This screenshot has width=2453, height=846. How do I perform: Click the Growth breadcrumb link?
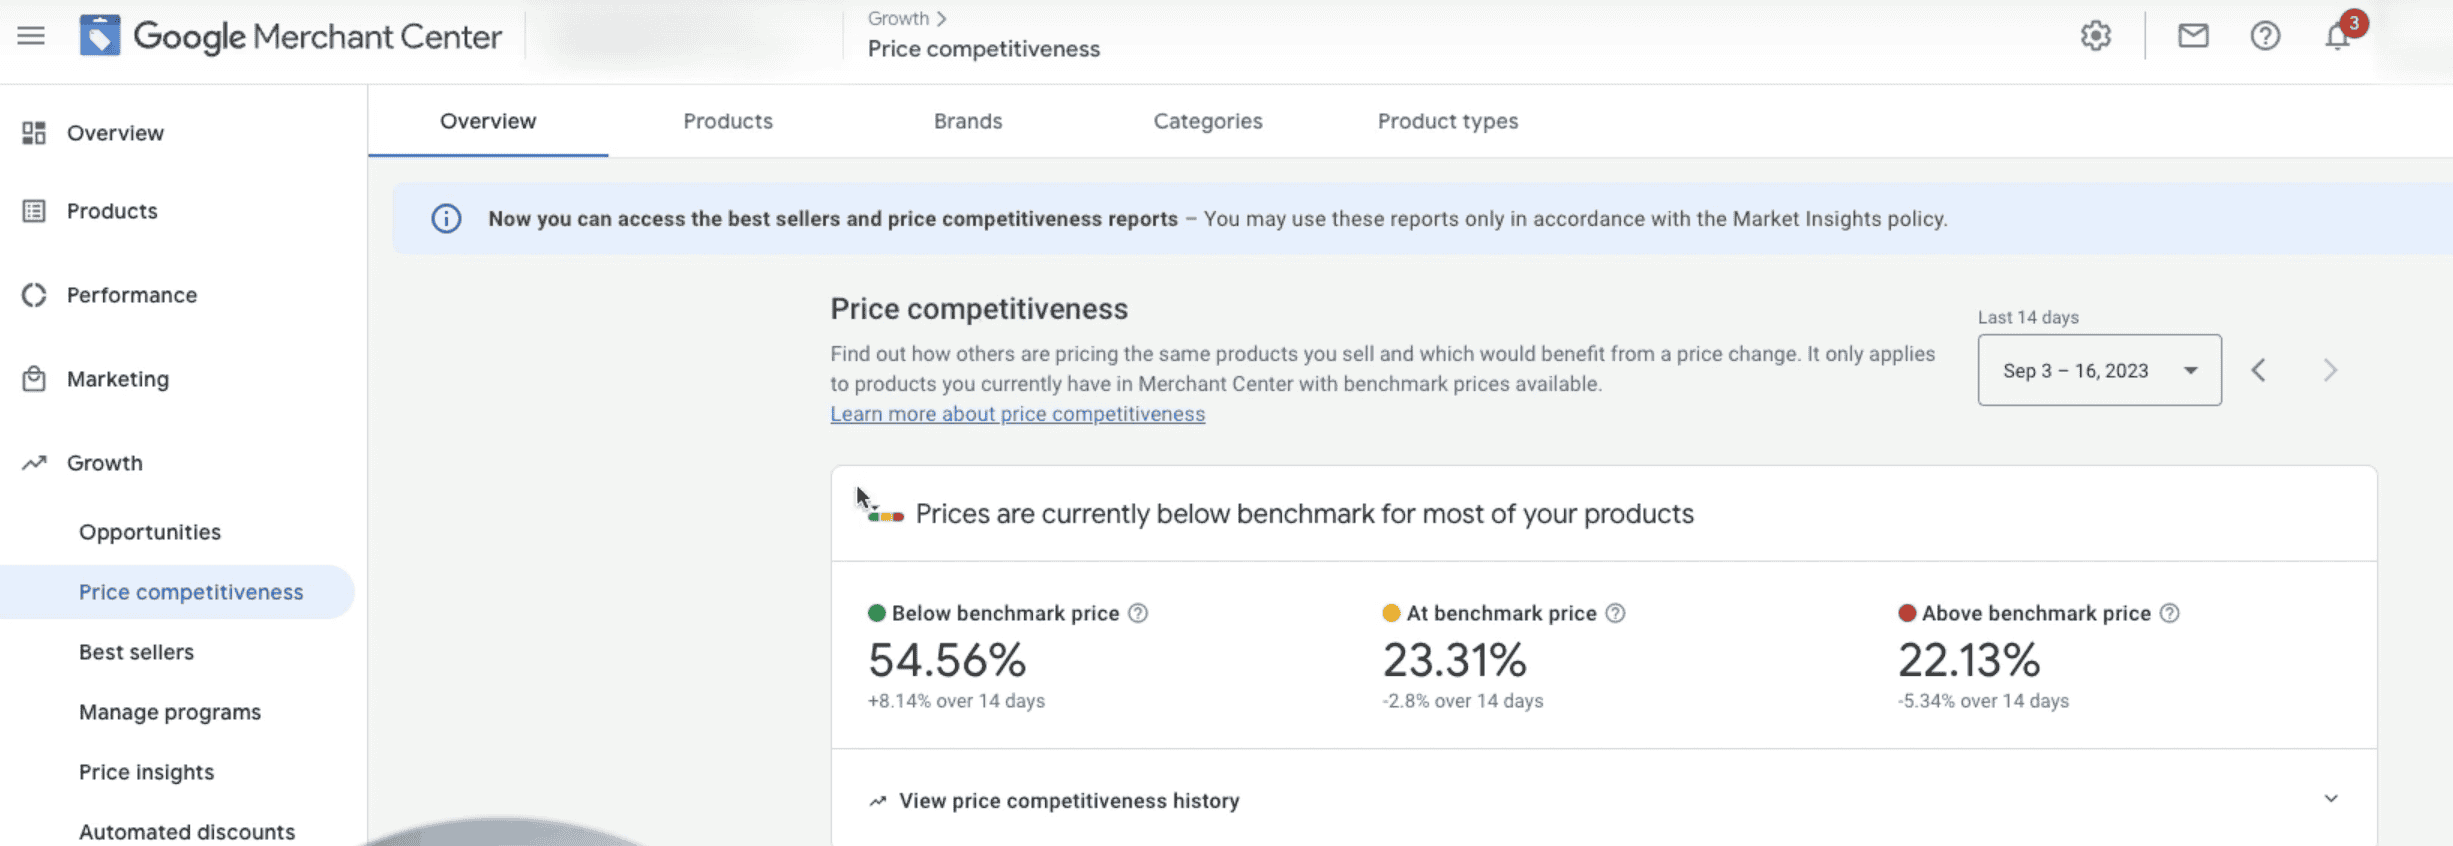[x=898, y=18]
